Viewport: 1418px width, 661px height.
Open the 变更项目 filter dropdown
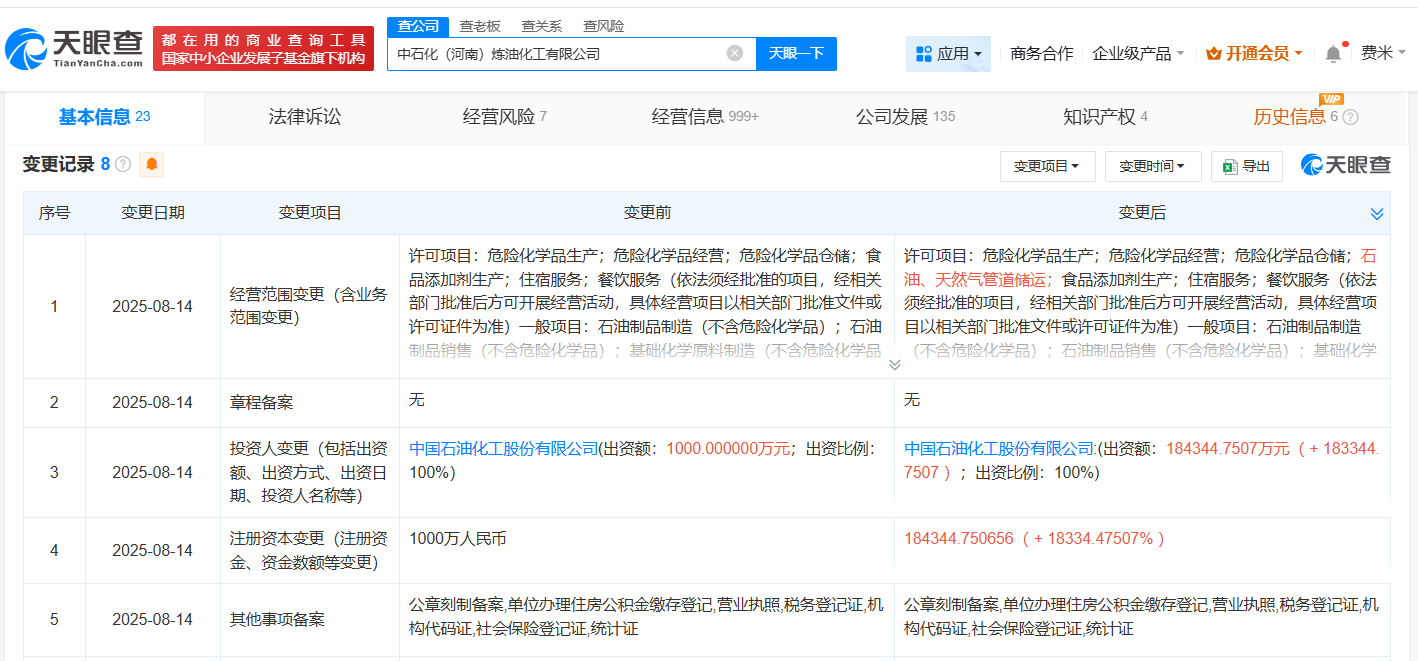coord(1048,166)
